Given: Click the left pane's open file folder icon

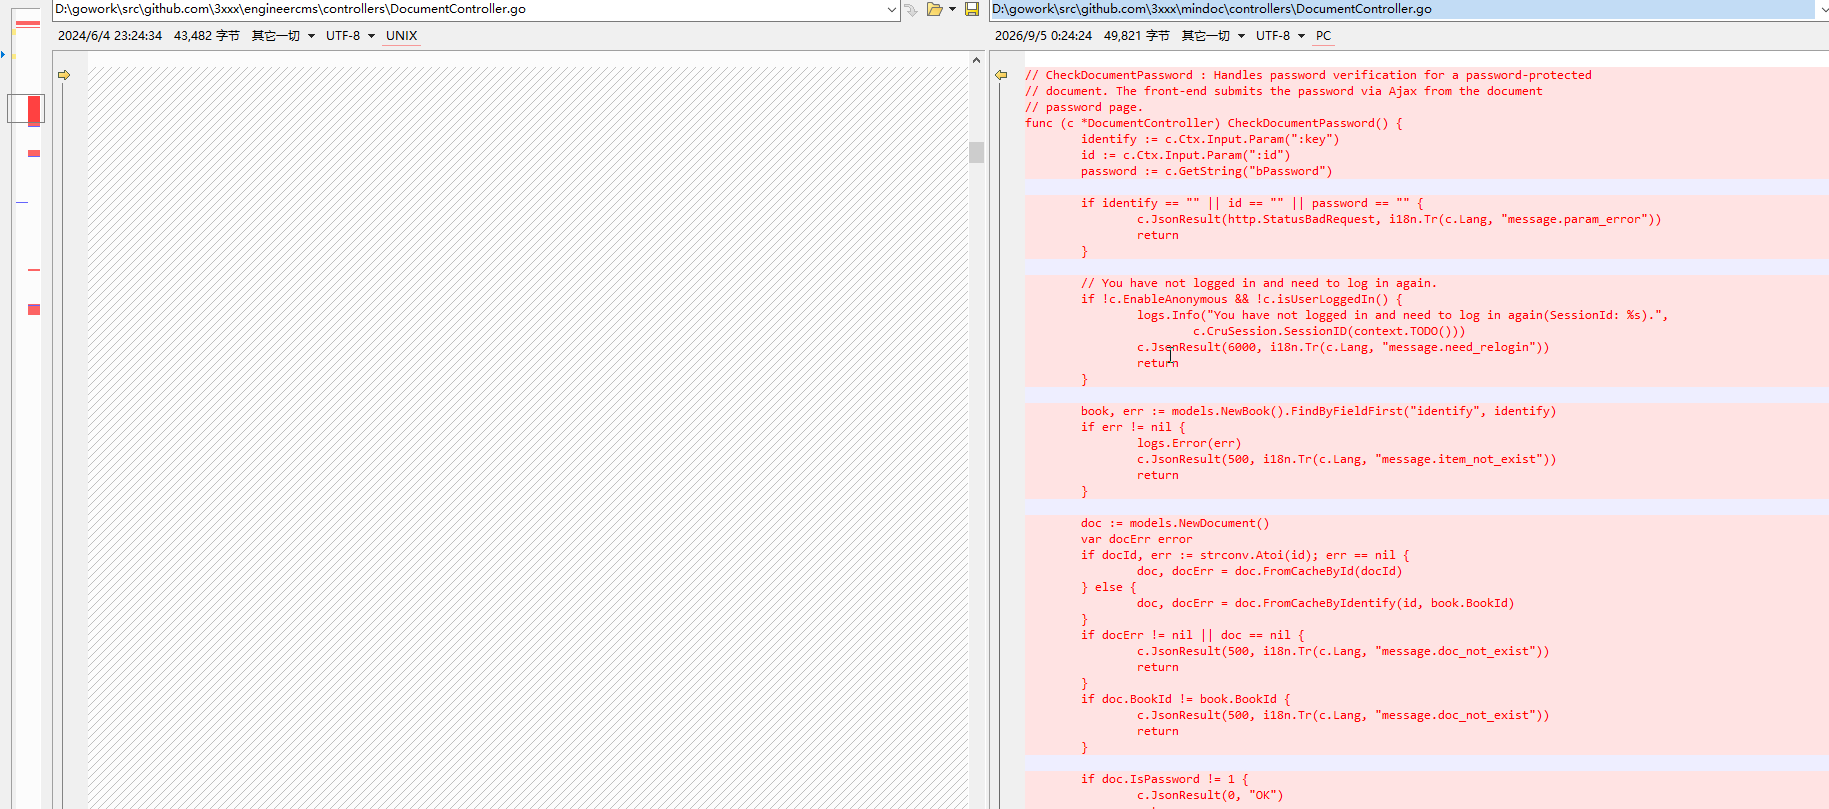Looking at the screenshot, I should pyautogui.click(x=934, y=9).
